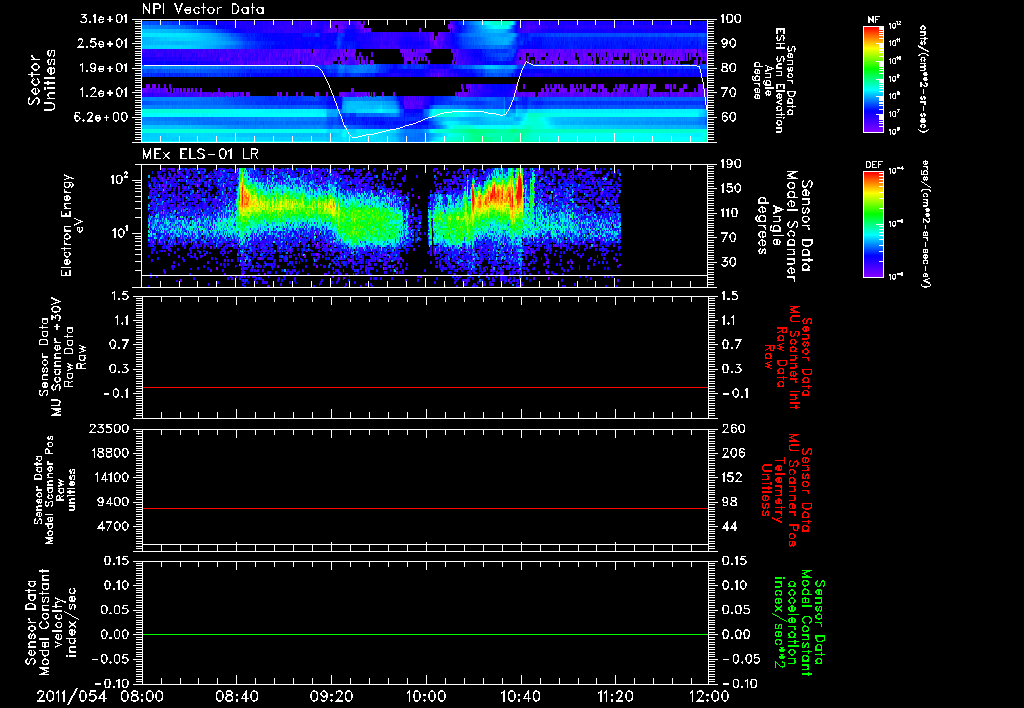The height and width of the screenshot is (708, 1024).
Task: Click the '152' telemetry tick value
Action: click(731, 477)
